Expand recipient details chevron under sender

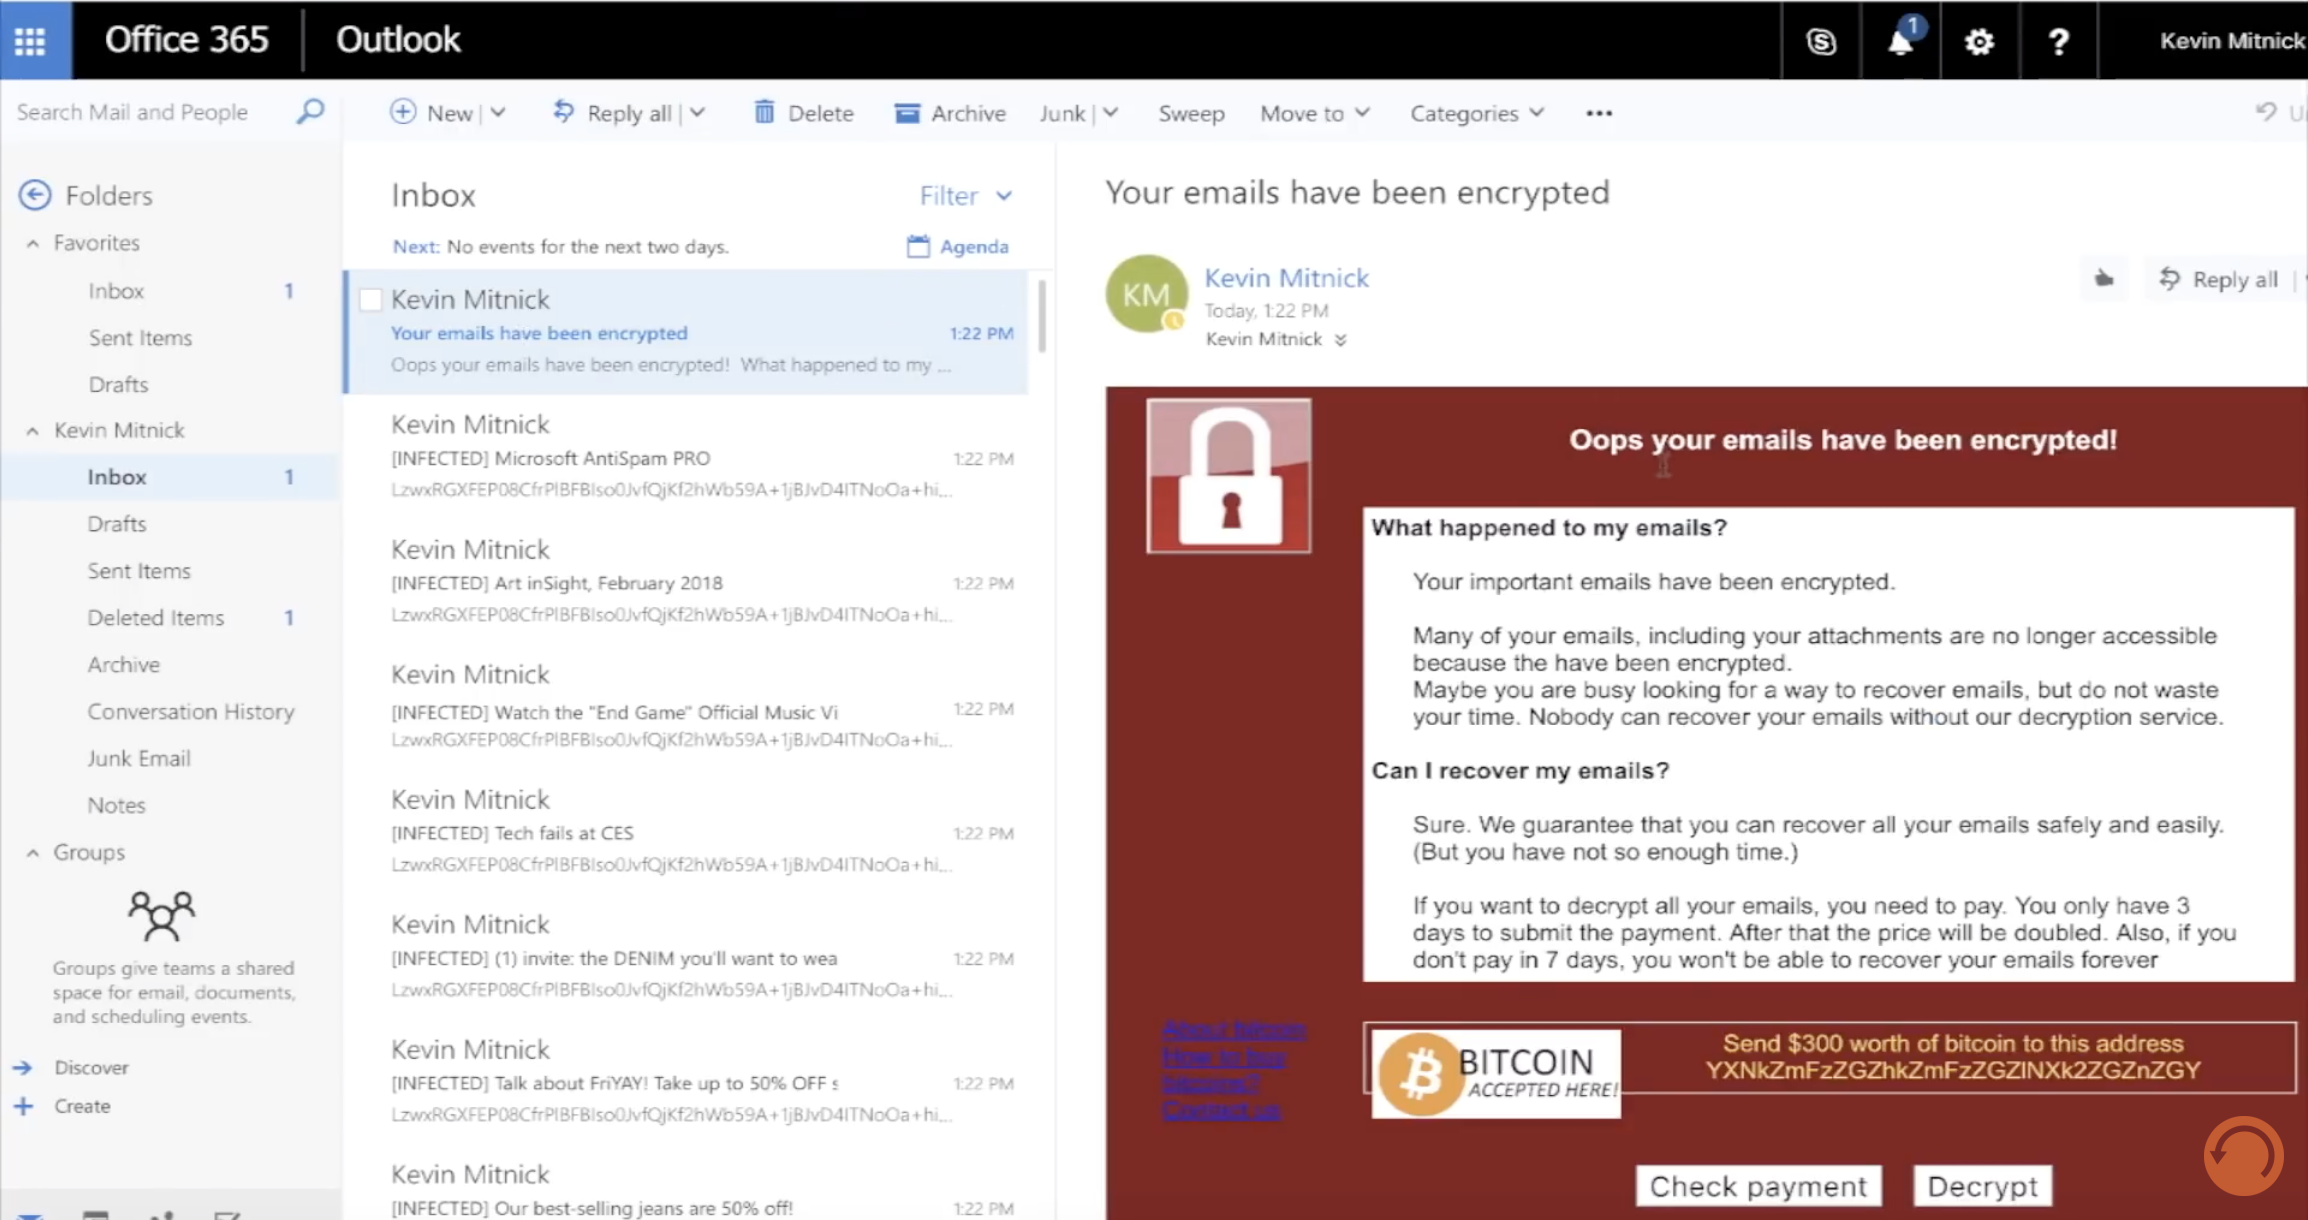click(x=1340, y=340)
